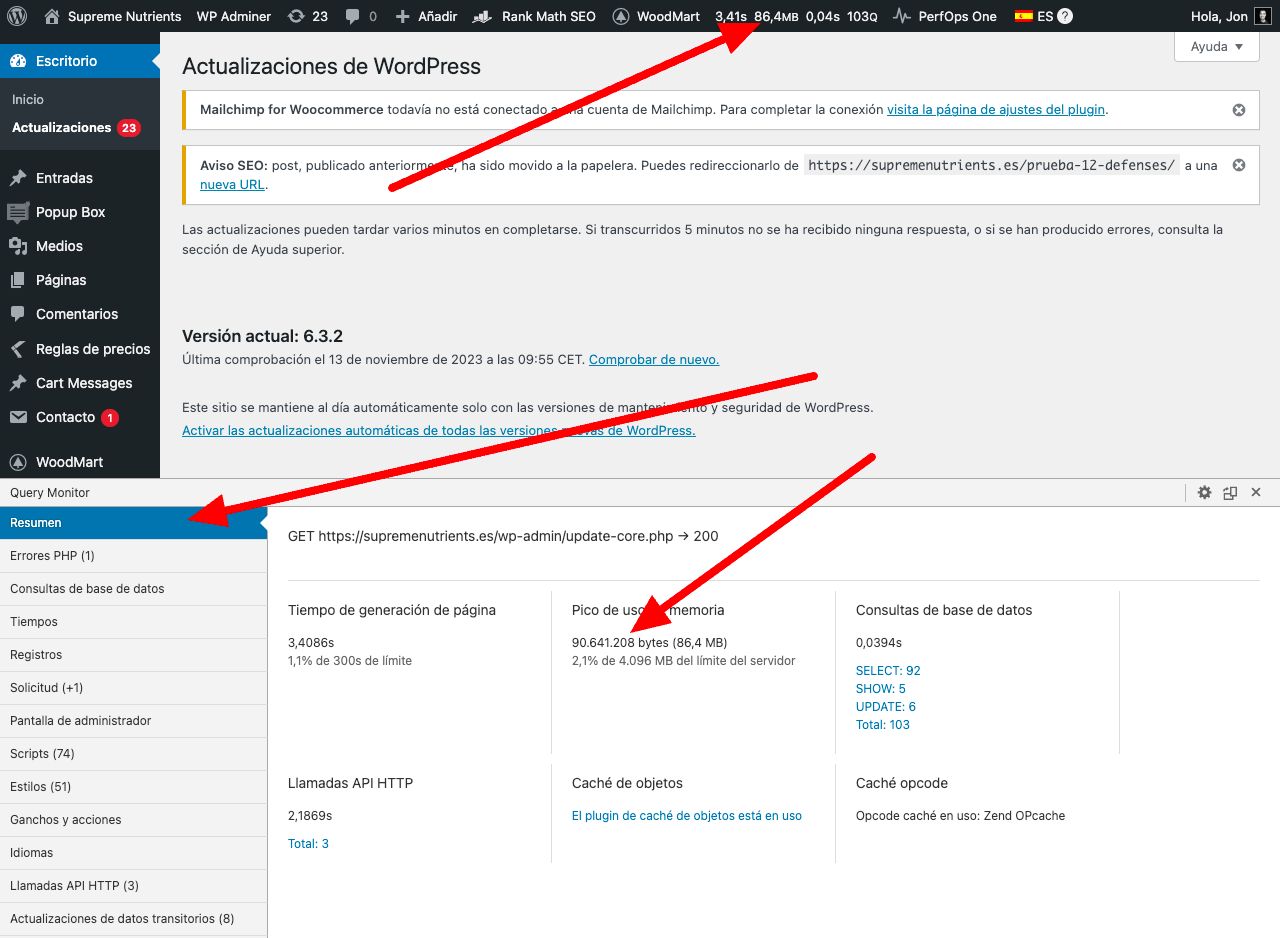The width and height of the screenshot is (1280, 938).
Task: Open Cart Messages menu
Action: (x=80, y=383)
